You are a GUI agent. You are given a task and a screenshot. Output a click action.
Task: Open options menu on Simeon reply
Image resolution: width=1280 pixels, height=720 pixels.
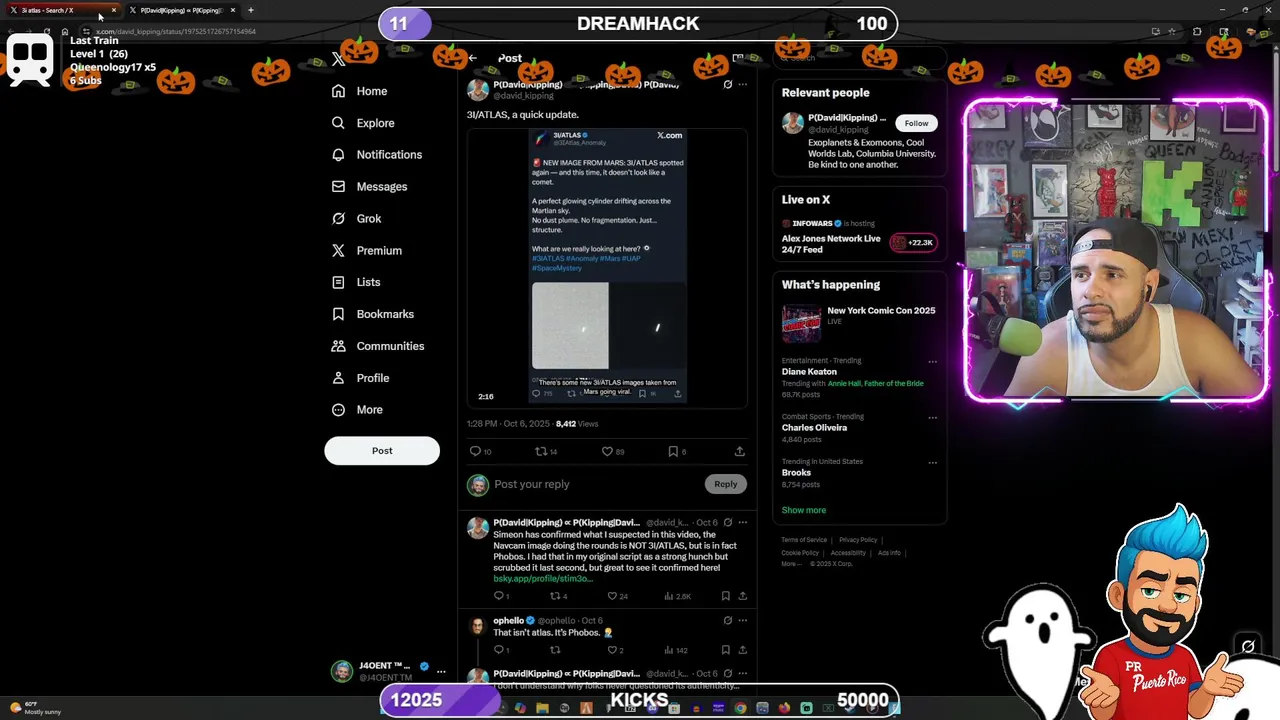pos(742,523)
